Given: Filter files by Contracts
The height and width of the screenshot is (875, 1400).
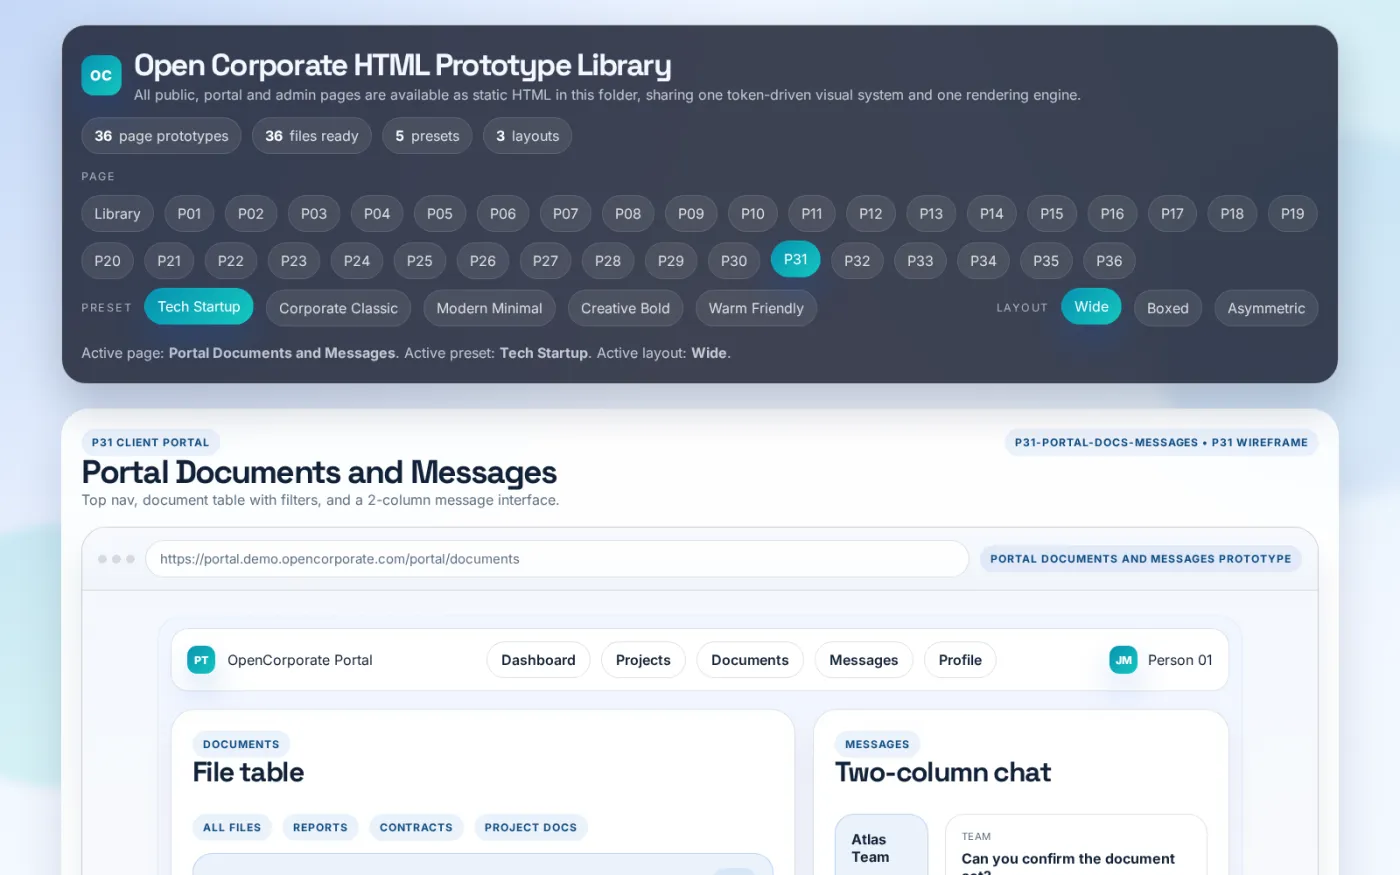Looking at the screenshot, I should click(416, 827).
